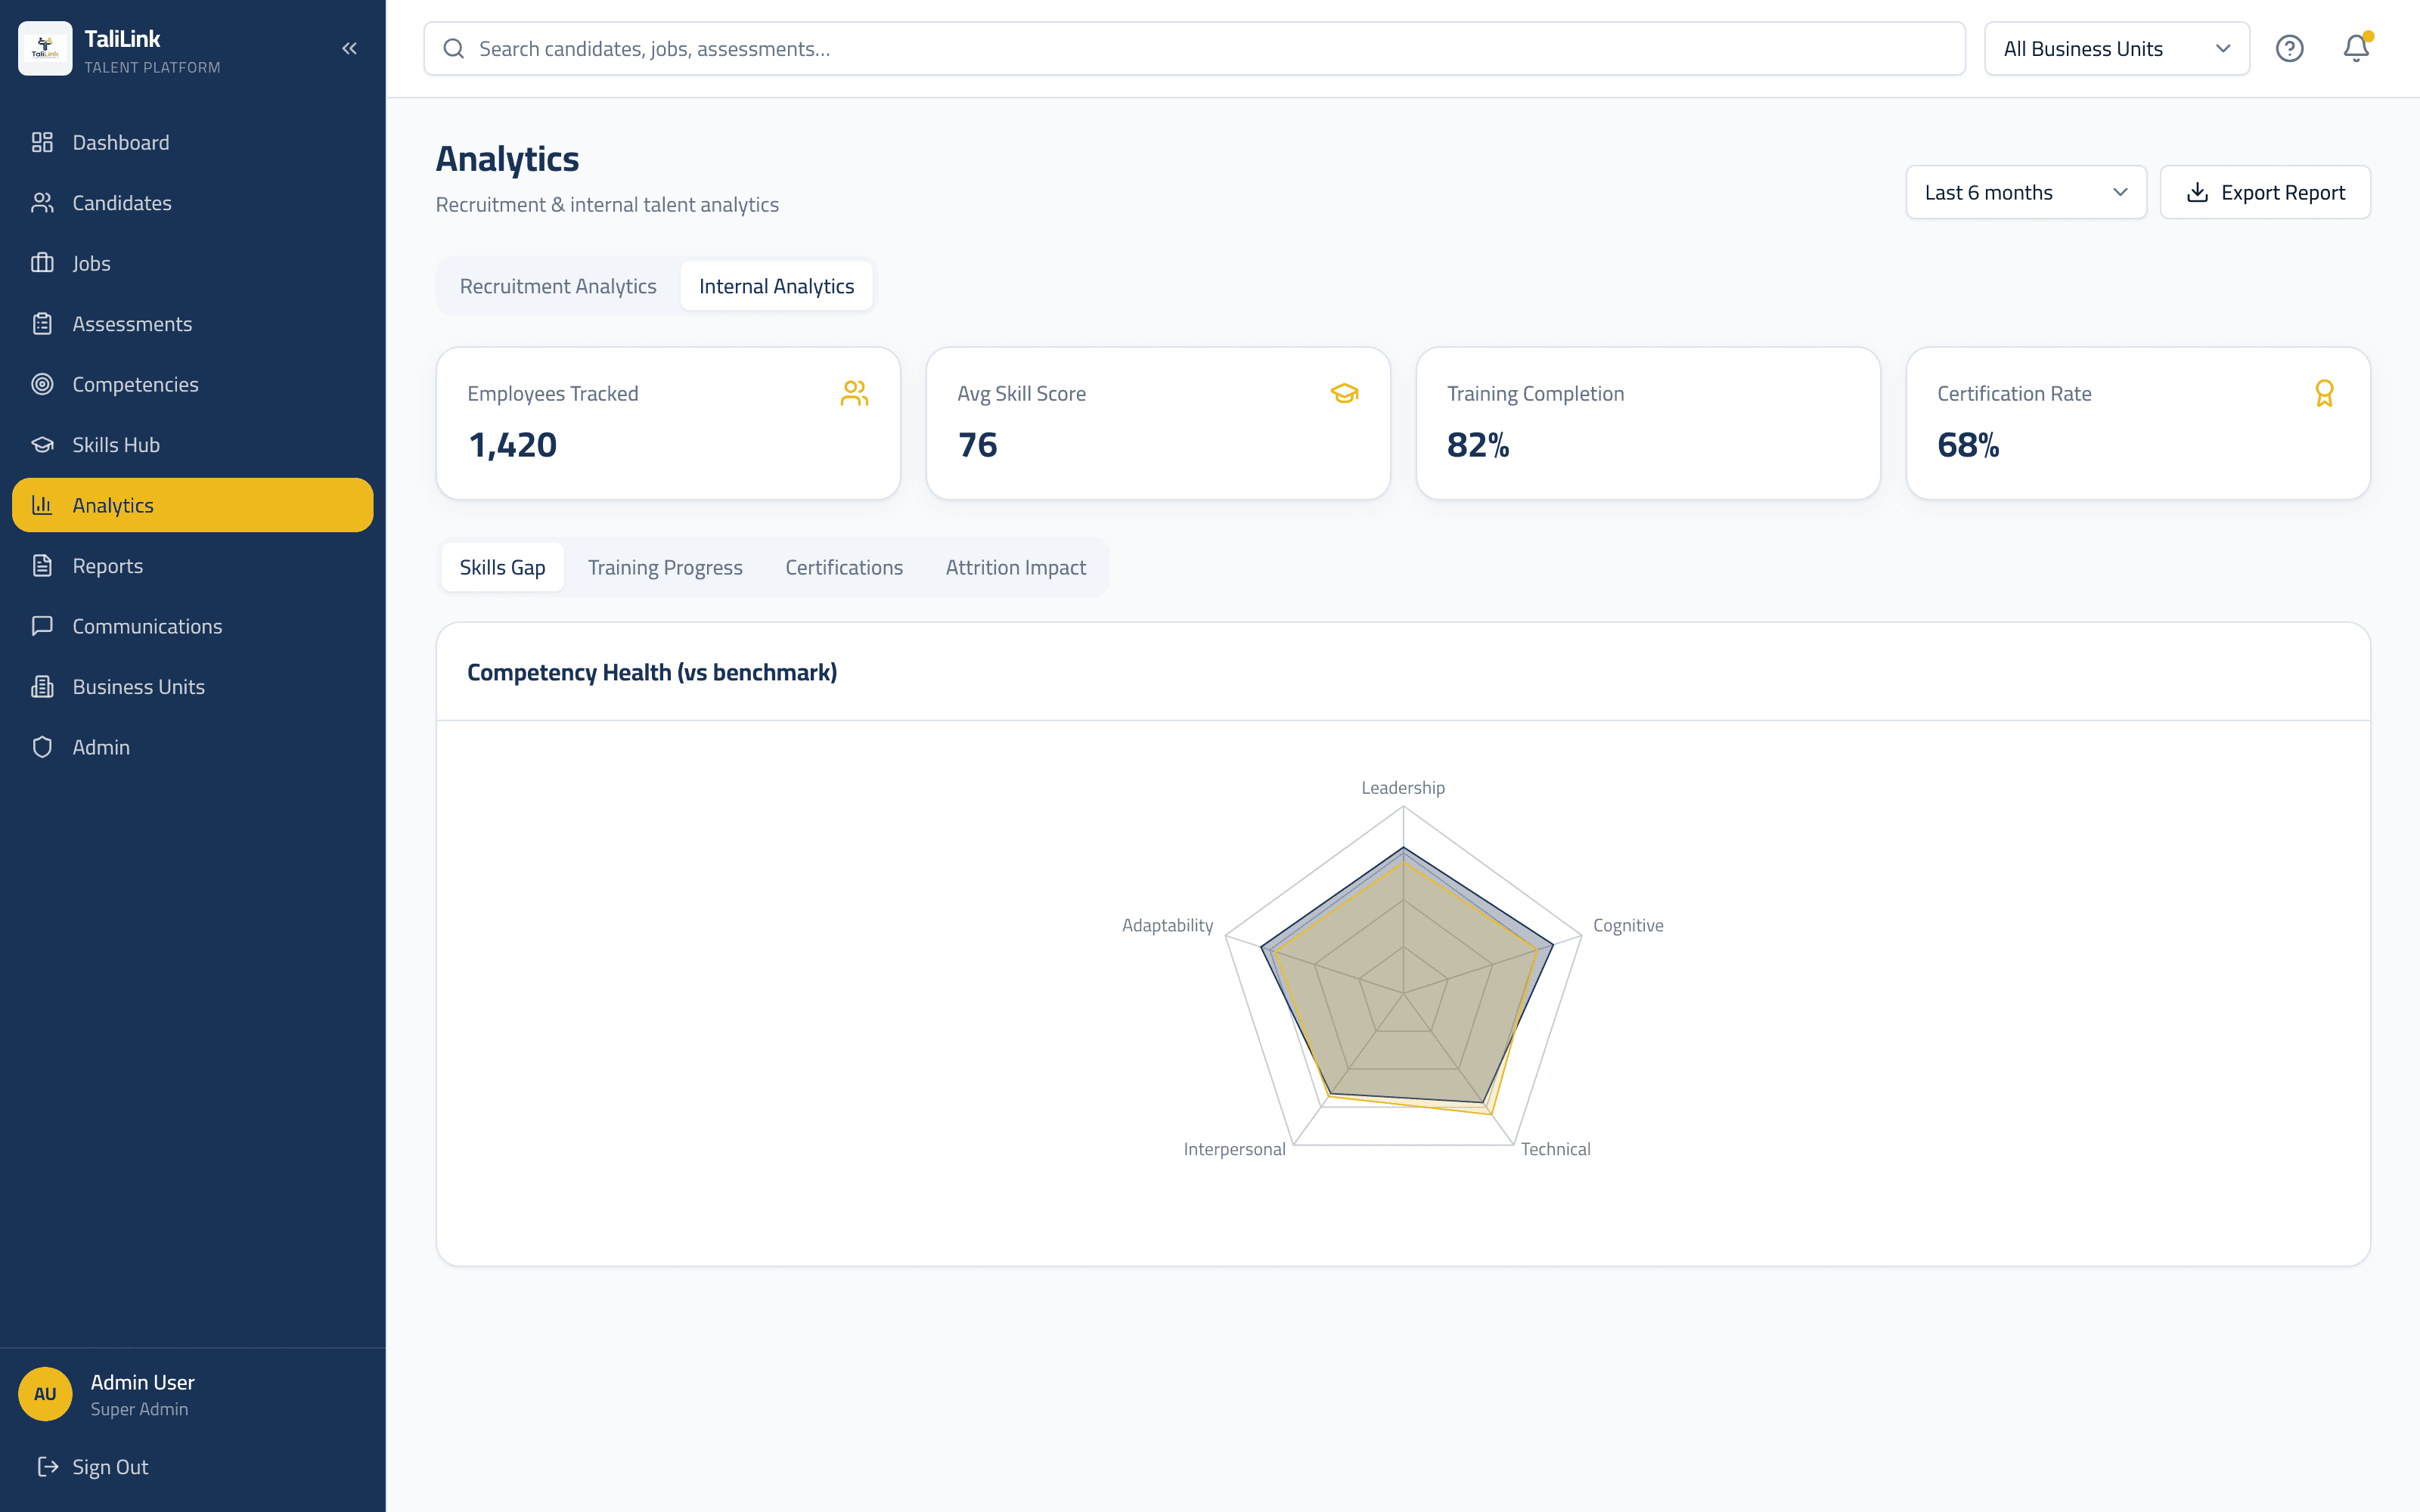The width and height of the screenshot is (2420, 1512).
Task: Open the Last 6 months dropdown
Action: tap(2025, 192)
